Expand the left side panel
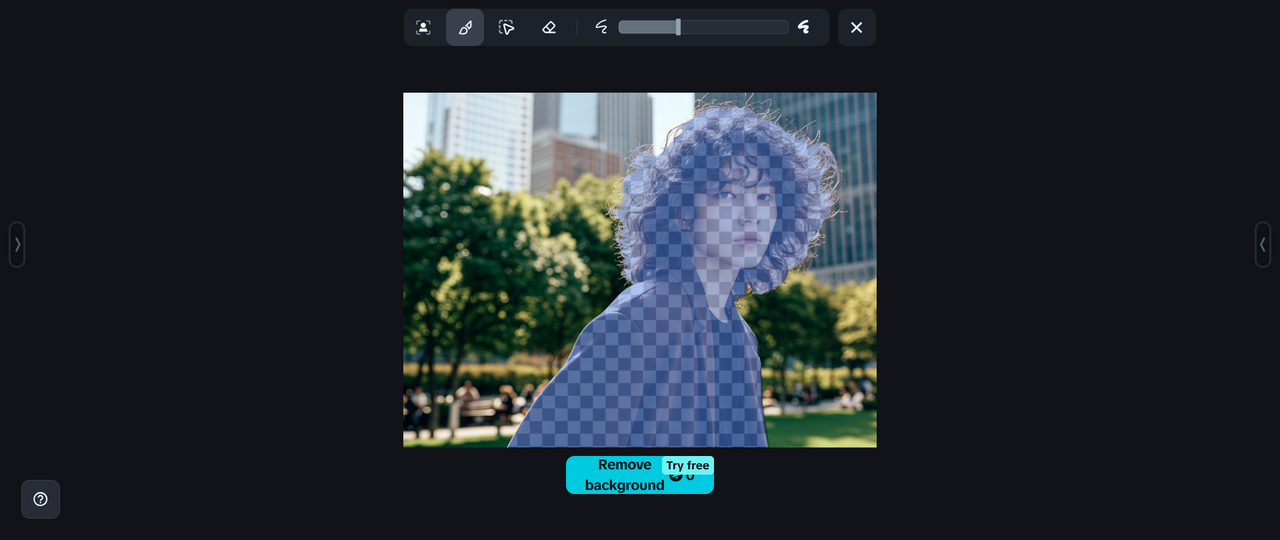1280x540 pixels. click(x=17, y=244)
